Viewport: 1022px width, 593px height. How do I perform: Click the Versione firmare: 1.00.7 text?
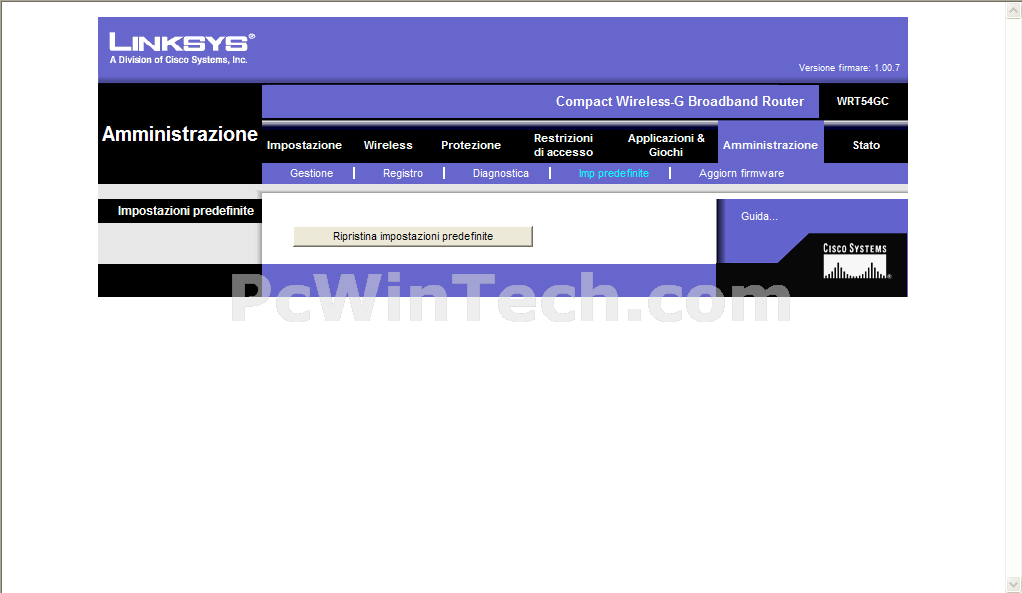point(849,68)
